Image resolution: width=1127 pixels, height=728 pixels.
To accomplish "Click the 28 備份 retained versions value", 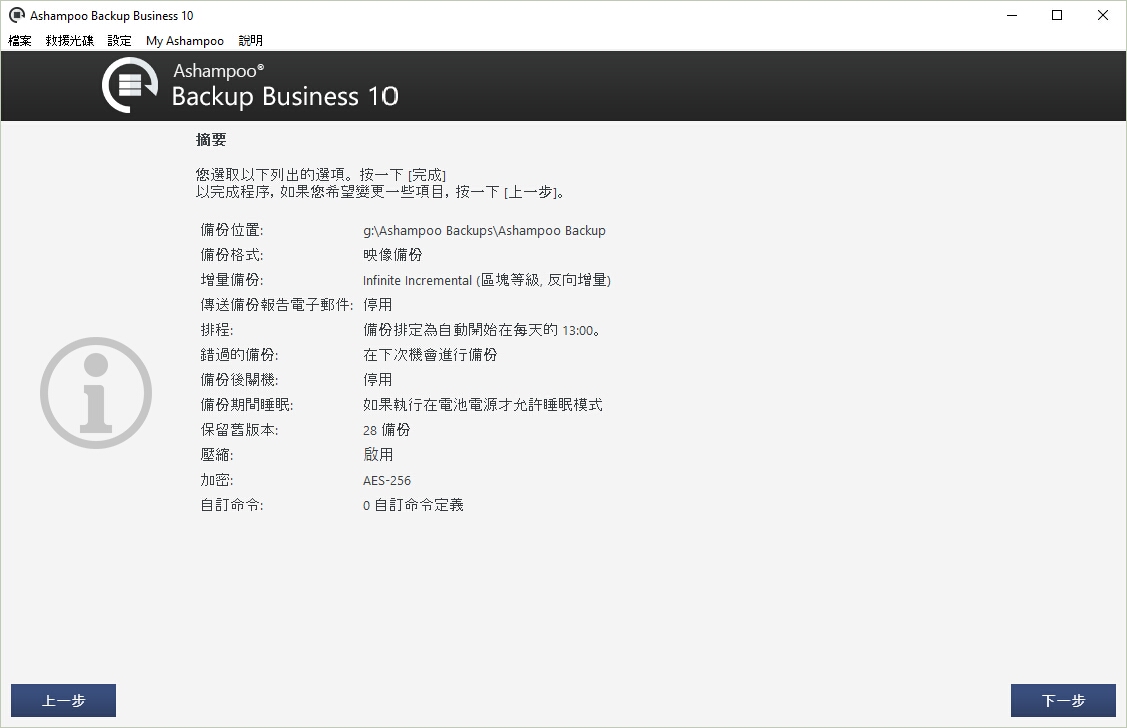I will tap(387, 430).
